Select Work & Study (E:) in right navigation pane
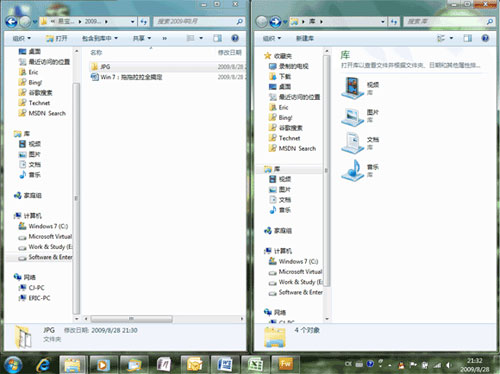Screen dimensions: 500x374 click(296, 282)
